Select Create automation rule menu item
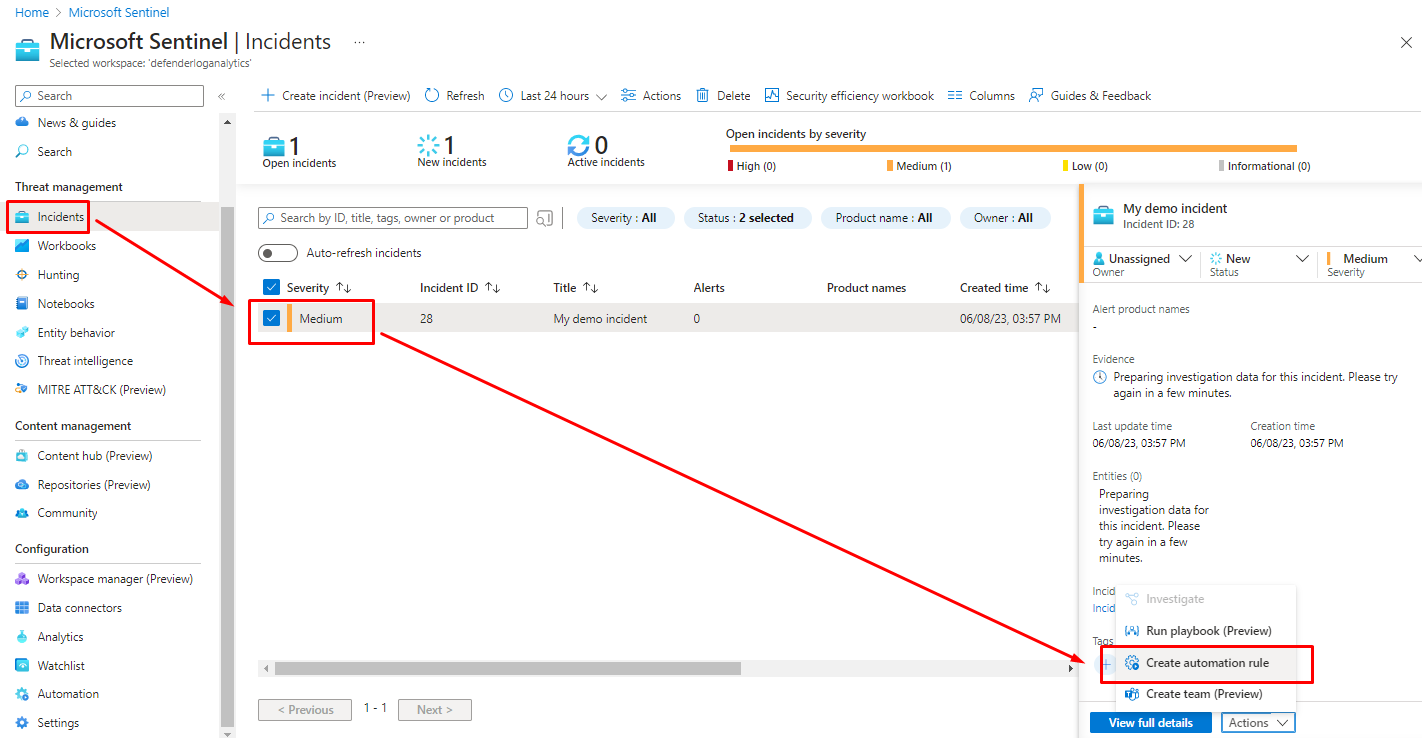Screen dimensions: 1422x738 [x=1208, y=663]
